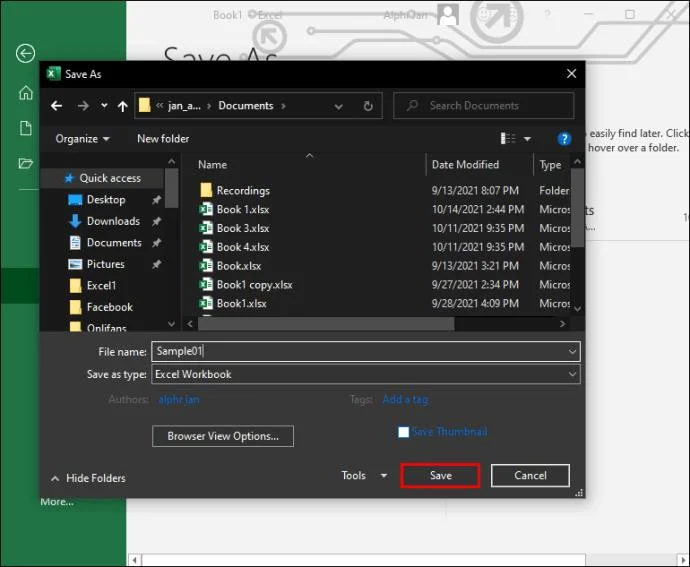The width and height of the screenshot is (690, 567).
Task: Refresh the Documents folder listing
Action: click(x=368, y=106)
